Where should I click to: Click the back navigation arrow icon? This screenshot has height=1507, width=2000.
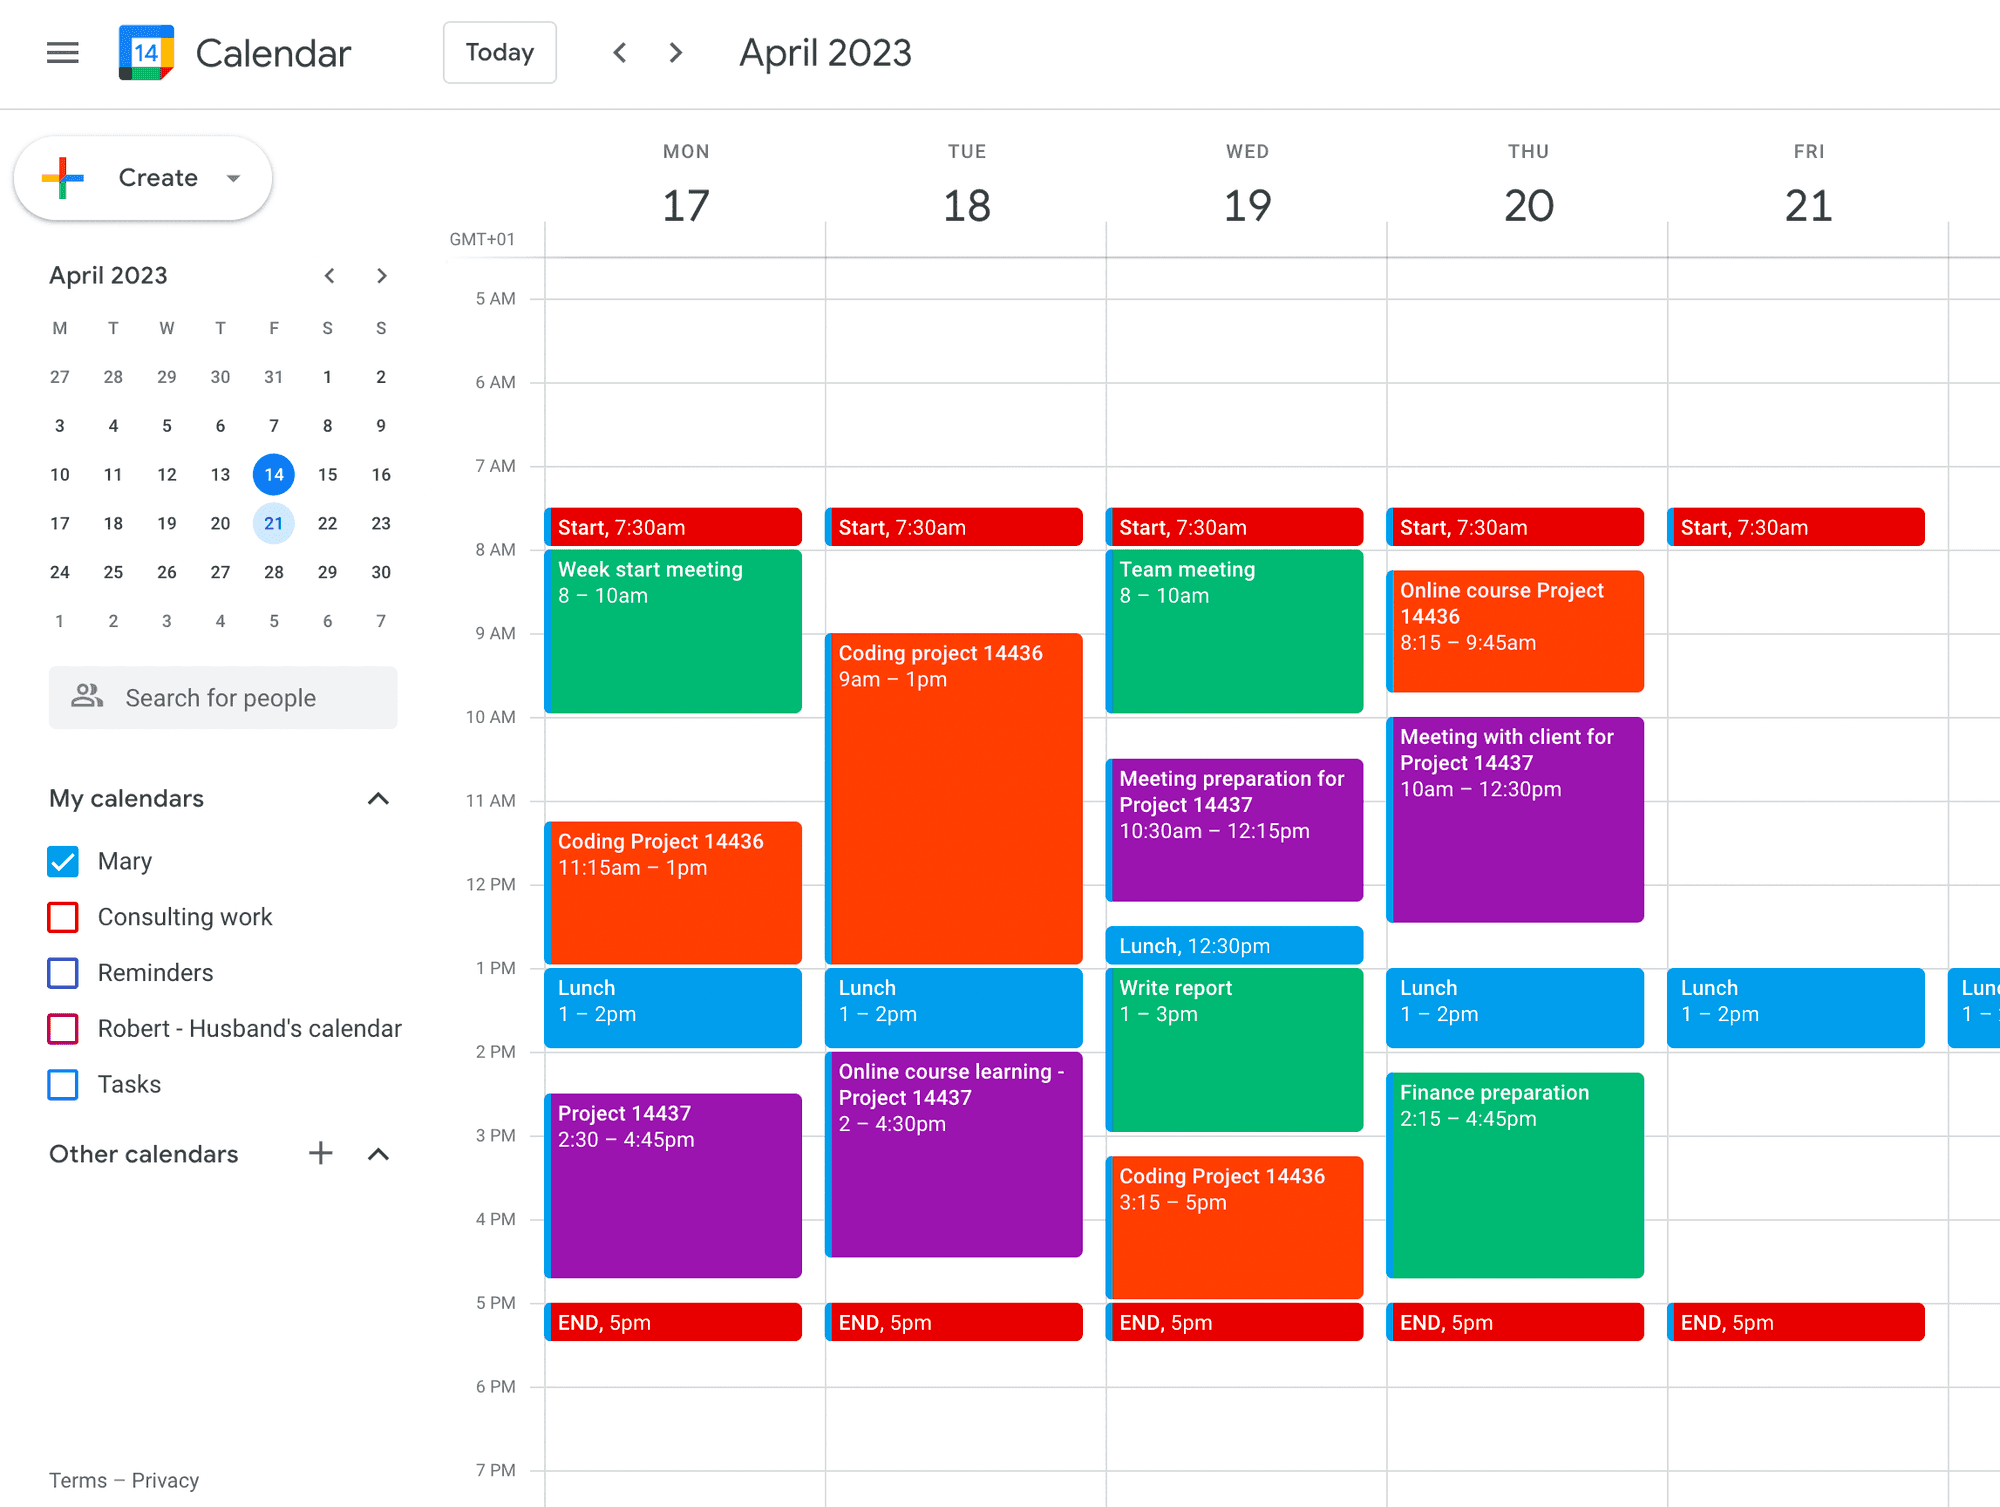tap(619, 52)
